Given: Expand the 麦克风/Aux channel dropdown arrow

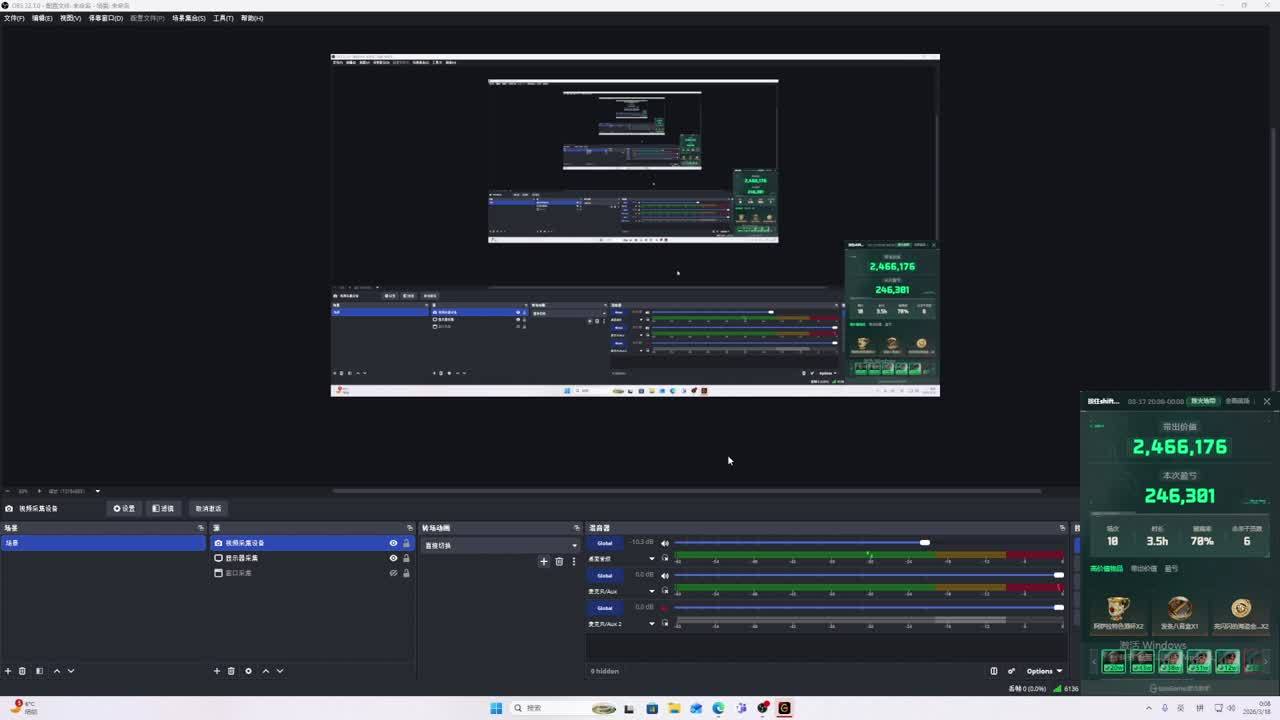Looking at the screenshot, I should click(x=652, y=591).
